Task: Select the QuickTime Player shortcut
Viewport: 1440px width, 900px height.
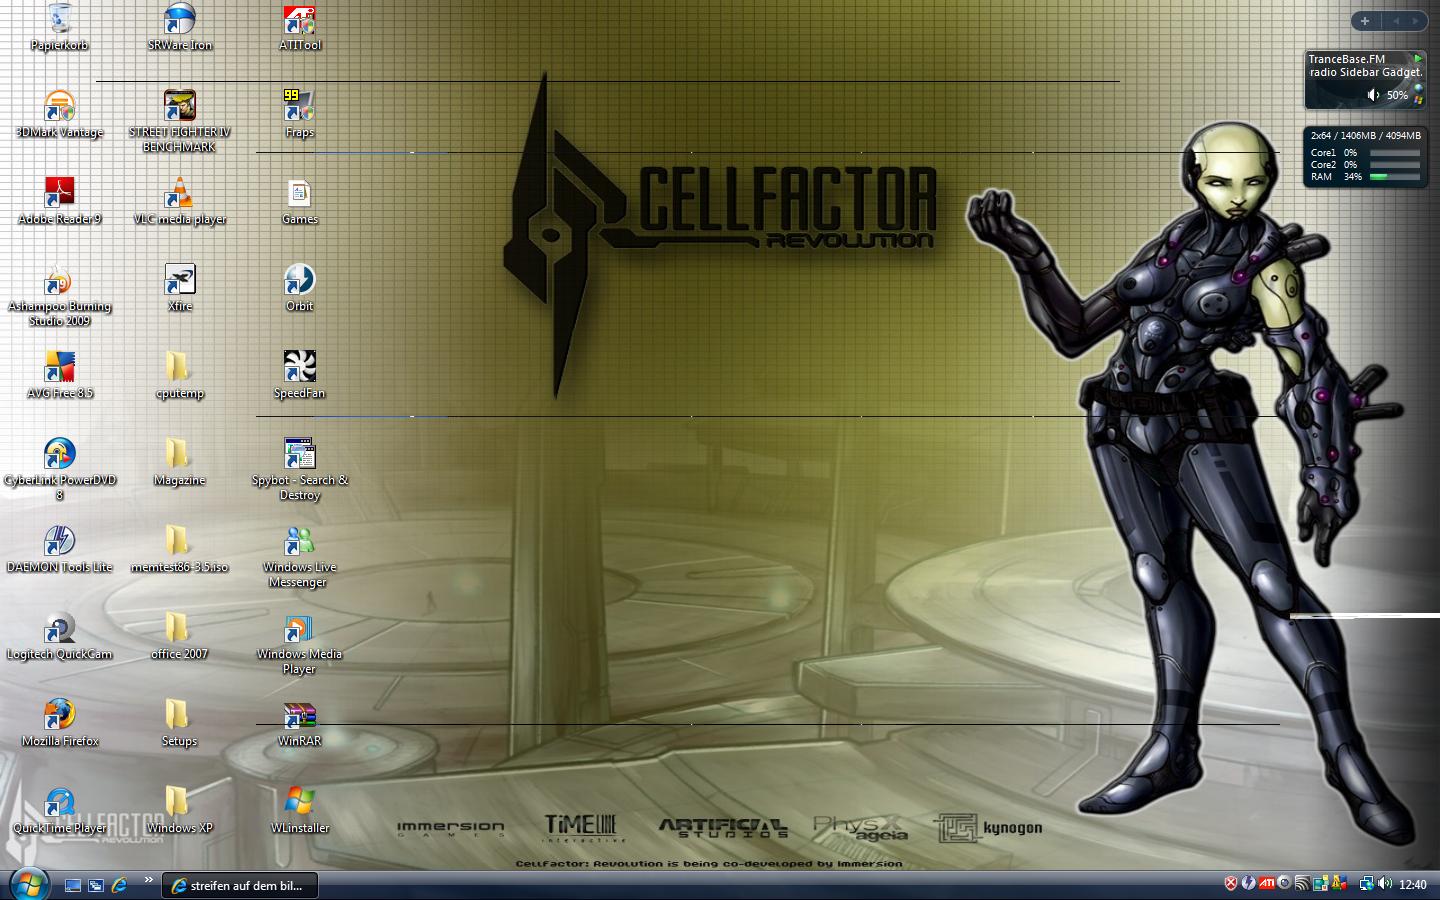Action: tap(60, 810)
